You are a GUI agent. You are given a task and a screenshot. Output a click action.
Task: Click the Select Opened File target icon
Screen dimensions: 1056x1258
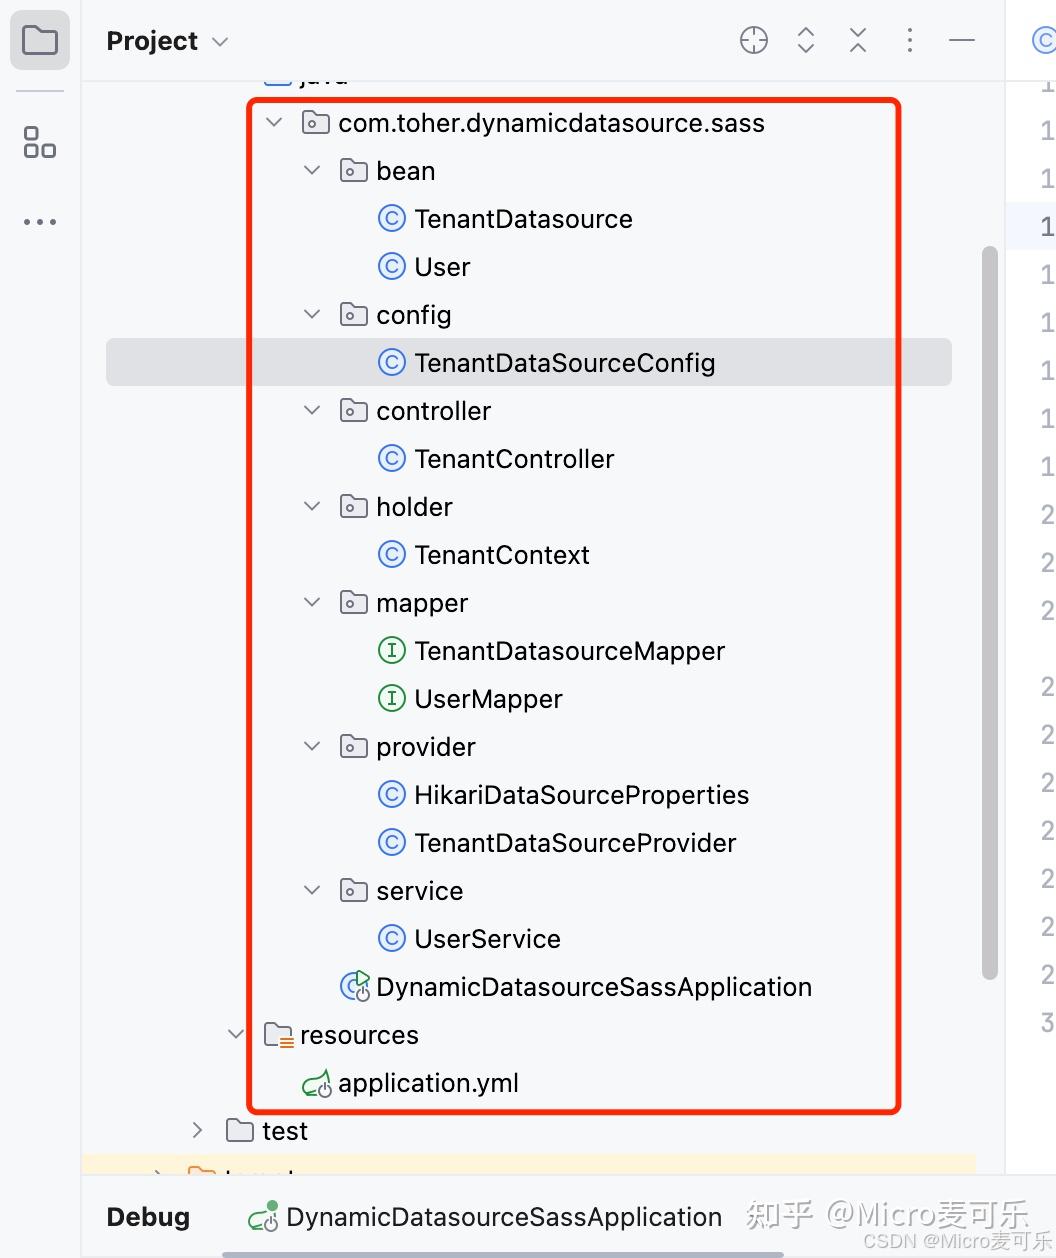tap(753, 40)
